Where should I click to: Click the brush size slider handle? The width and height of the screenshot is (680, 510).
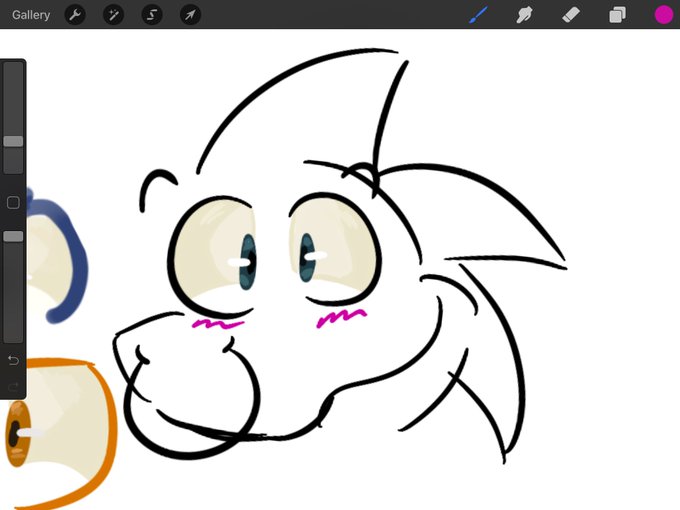coord(13,141)
